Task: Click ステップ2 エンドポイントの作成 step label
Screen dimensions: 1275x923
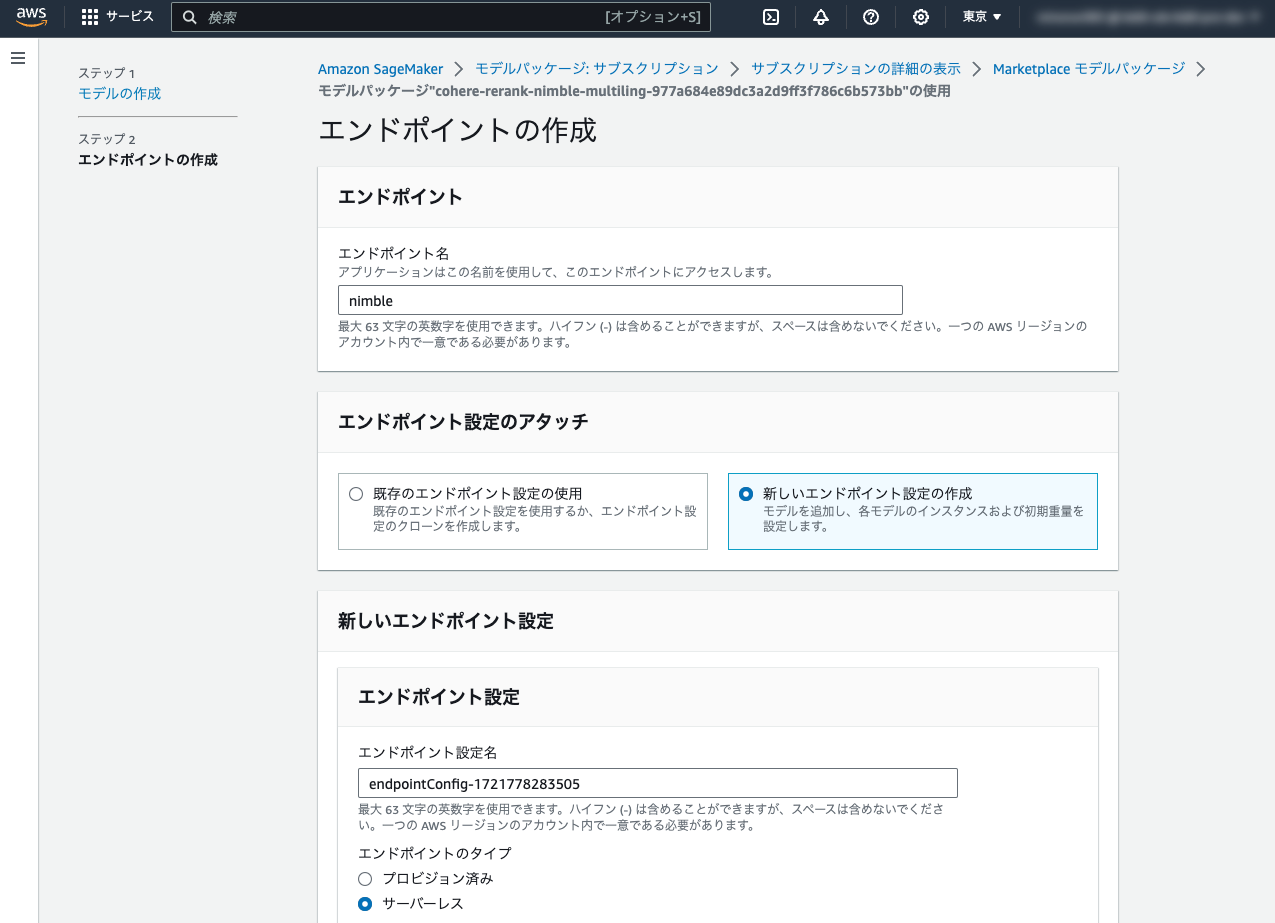Action: [148, 160]
